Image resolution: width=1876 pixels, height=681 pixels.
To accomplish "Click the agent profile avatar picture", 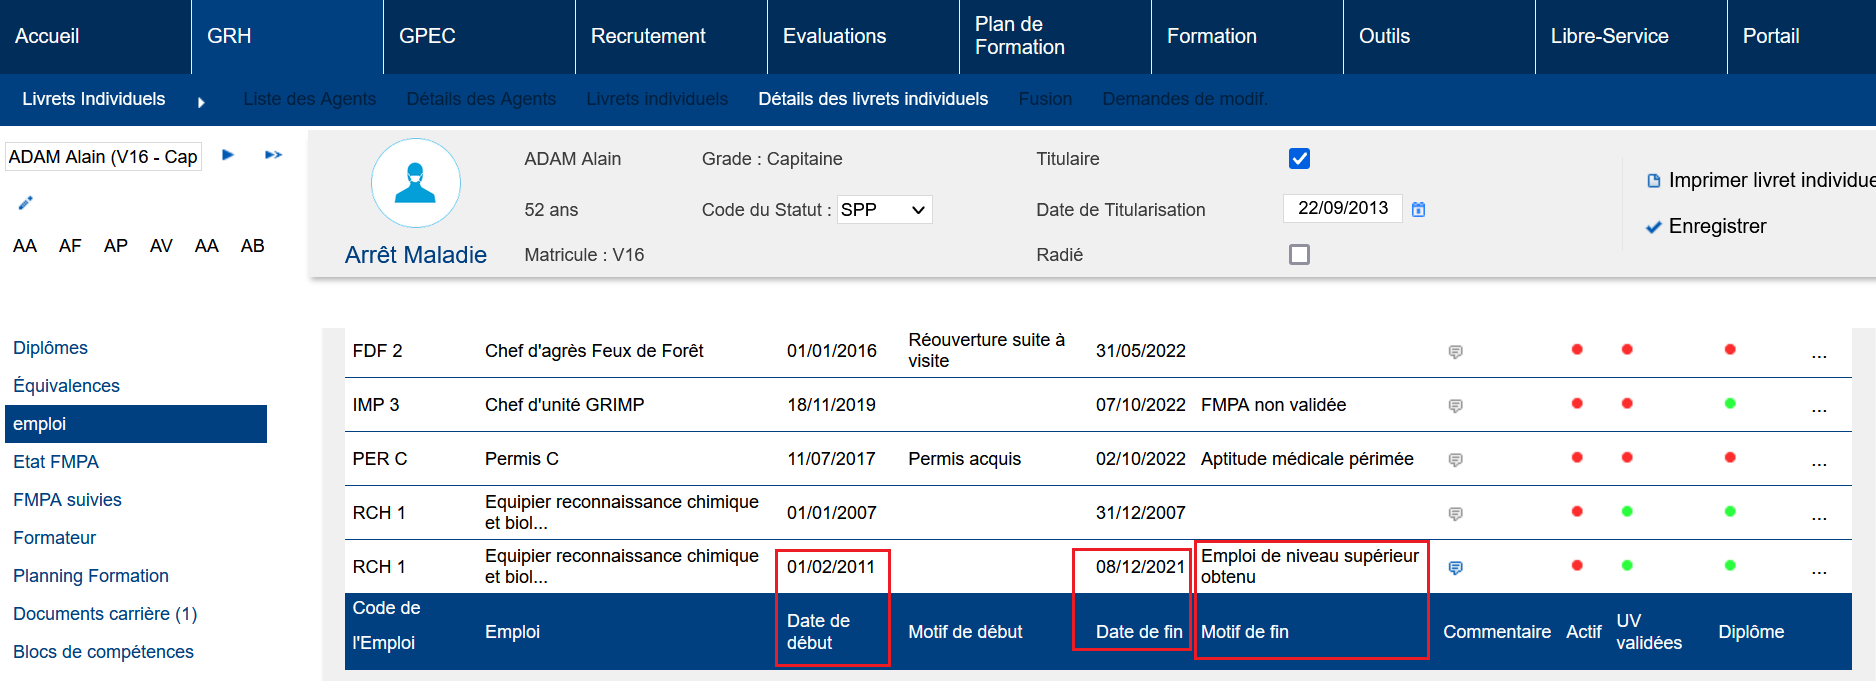I will click(x=415, y=184).
